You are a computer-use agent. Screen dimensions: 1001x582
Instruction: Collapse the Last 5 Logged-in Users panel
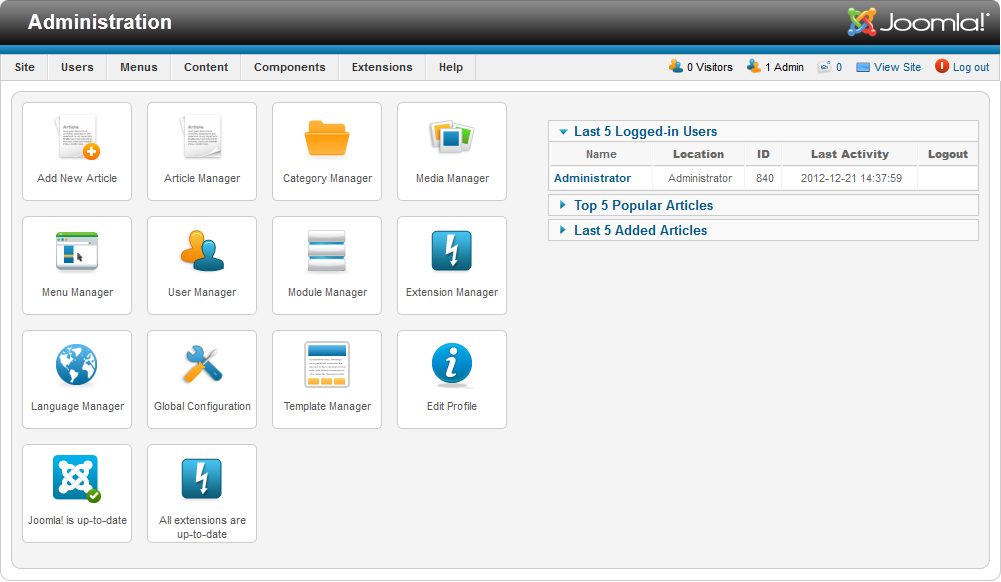point(645,131)
